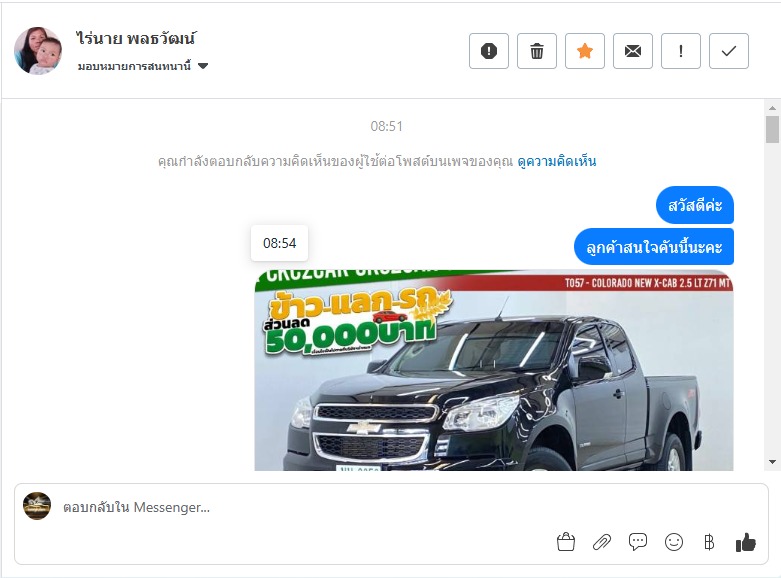Open the emoji picker smiley icon
The height and width of the screenshot is (578, 781).
coord(673,542)
